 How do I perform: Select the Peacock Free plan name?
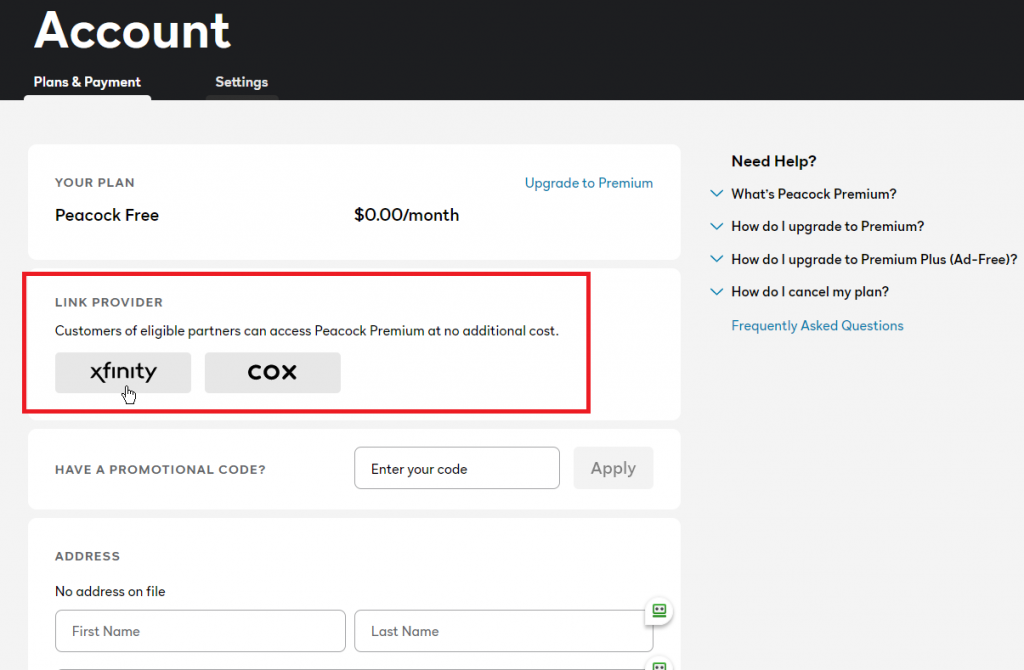(107, 215)
